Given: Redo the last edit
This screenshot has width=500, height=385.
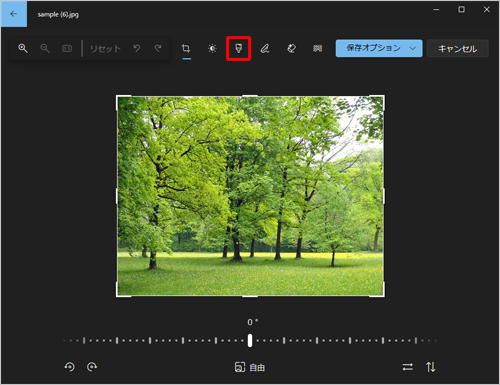Looking at the screenshot, I should (x=158, y=48).
